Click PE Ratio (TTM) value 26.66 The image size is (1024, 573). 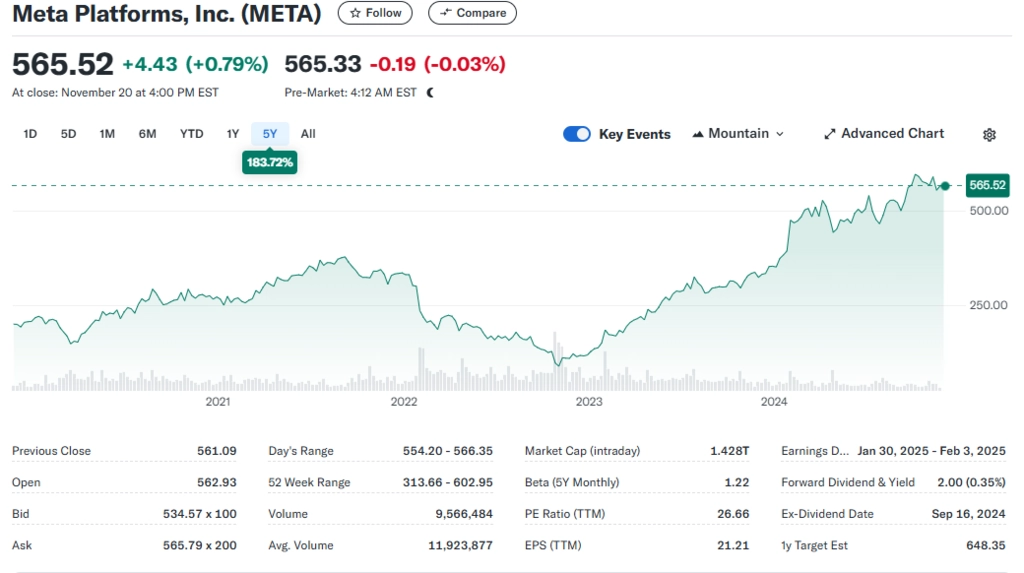tap(733, 514)
